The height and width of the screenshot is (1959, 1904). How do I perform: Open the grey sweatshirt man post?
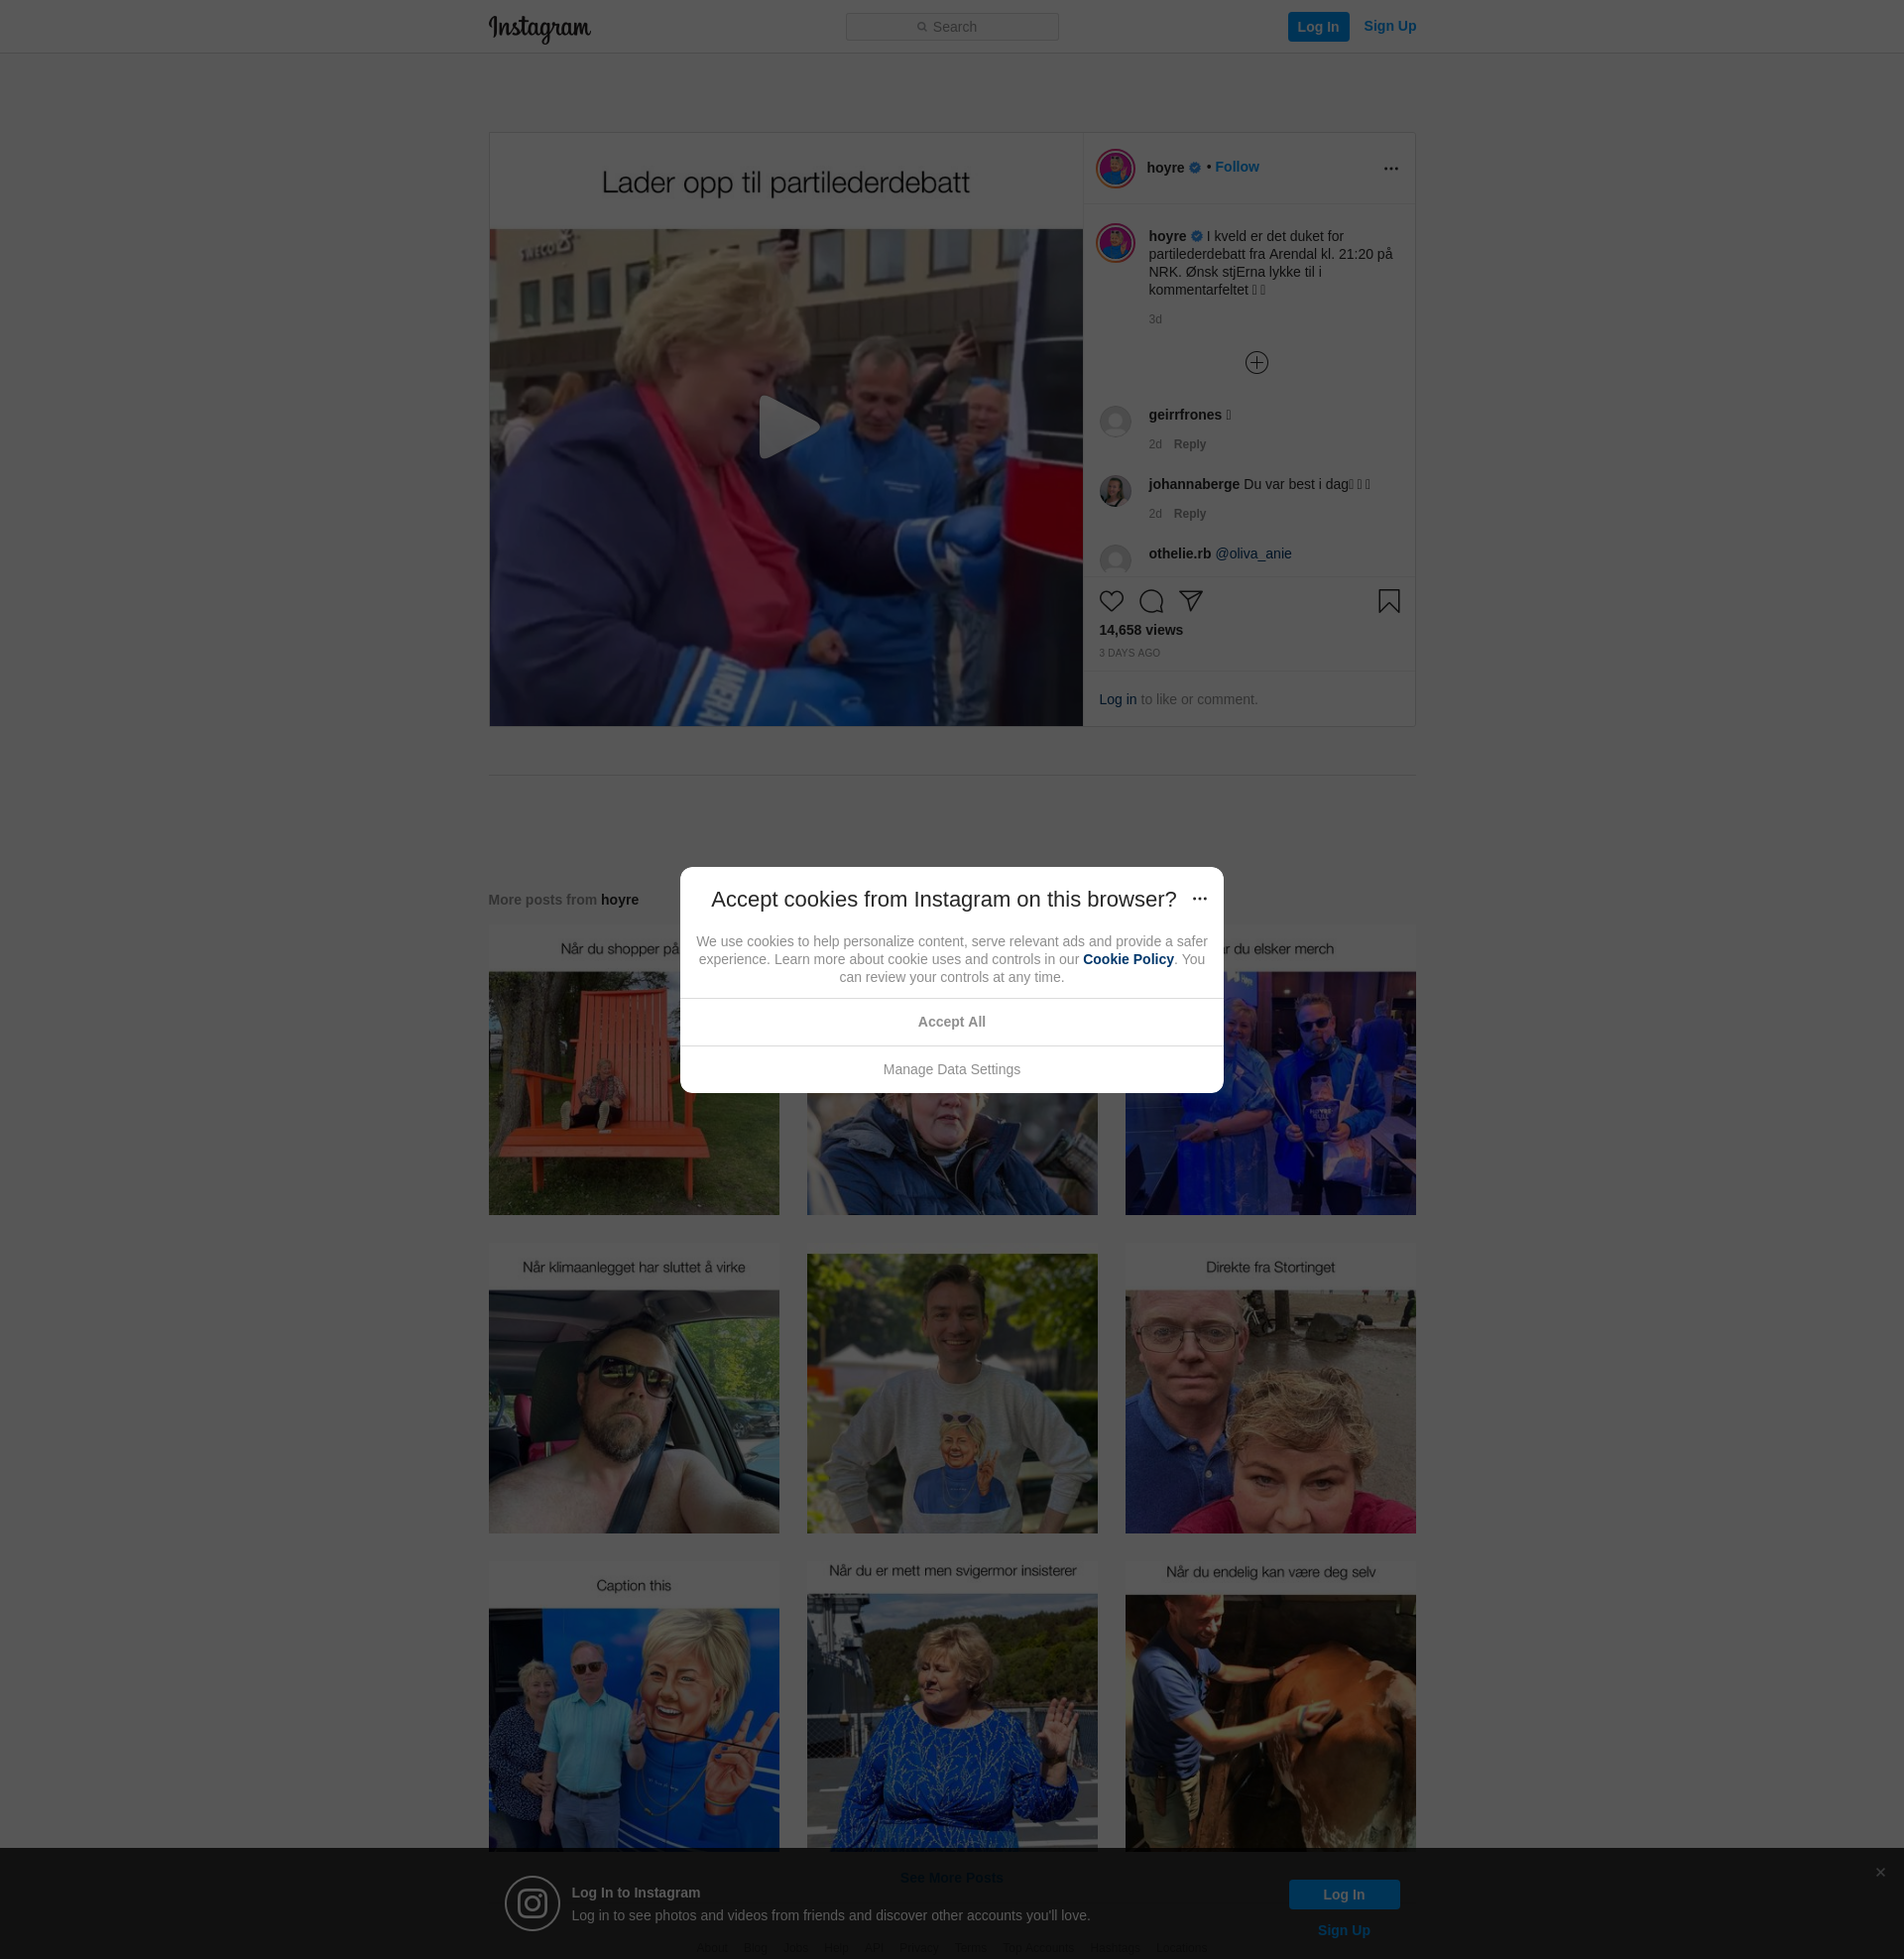click(x=951, y=1389)
